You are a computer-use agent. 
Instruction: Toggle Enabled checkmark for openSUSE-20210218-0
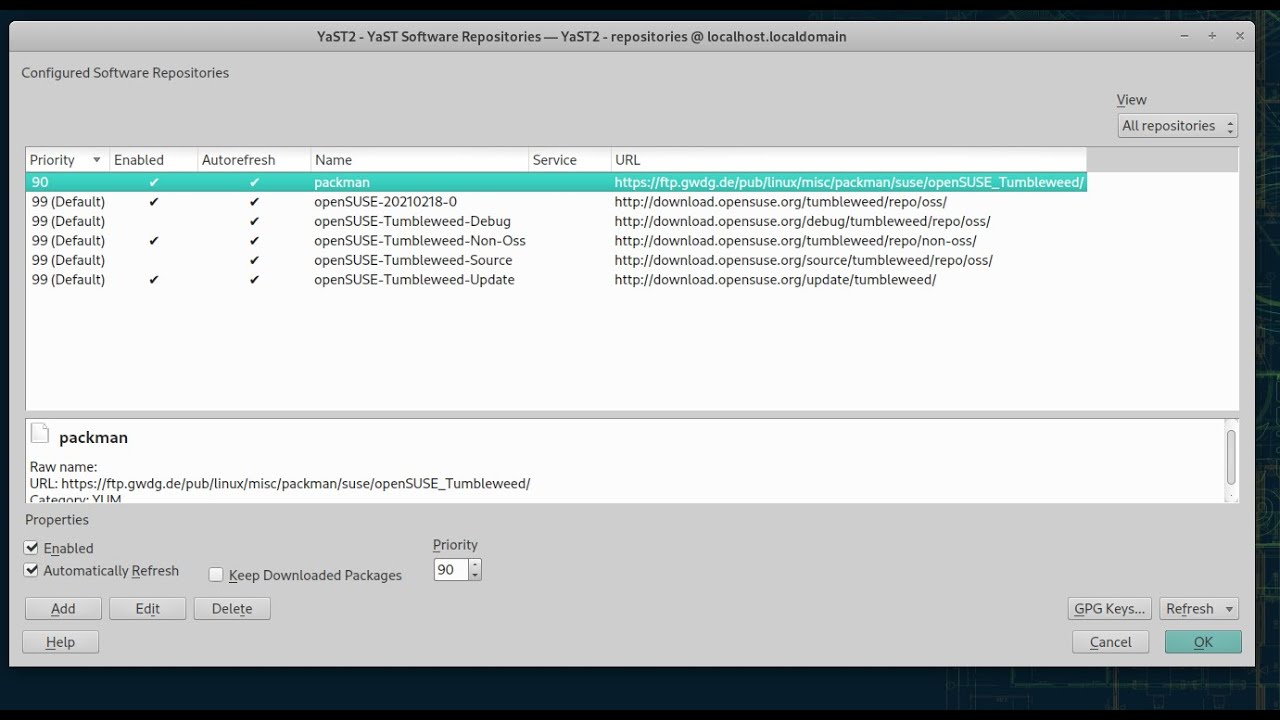(153, 201)
